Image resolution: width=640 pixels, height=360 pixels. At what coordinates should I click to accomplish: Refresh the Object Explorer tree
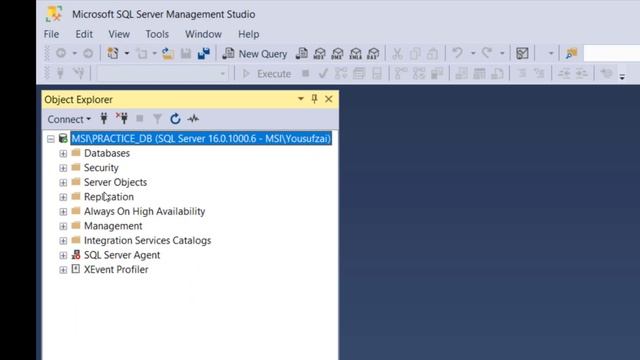click(x=175, y=119)
